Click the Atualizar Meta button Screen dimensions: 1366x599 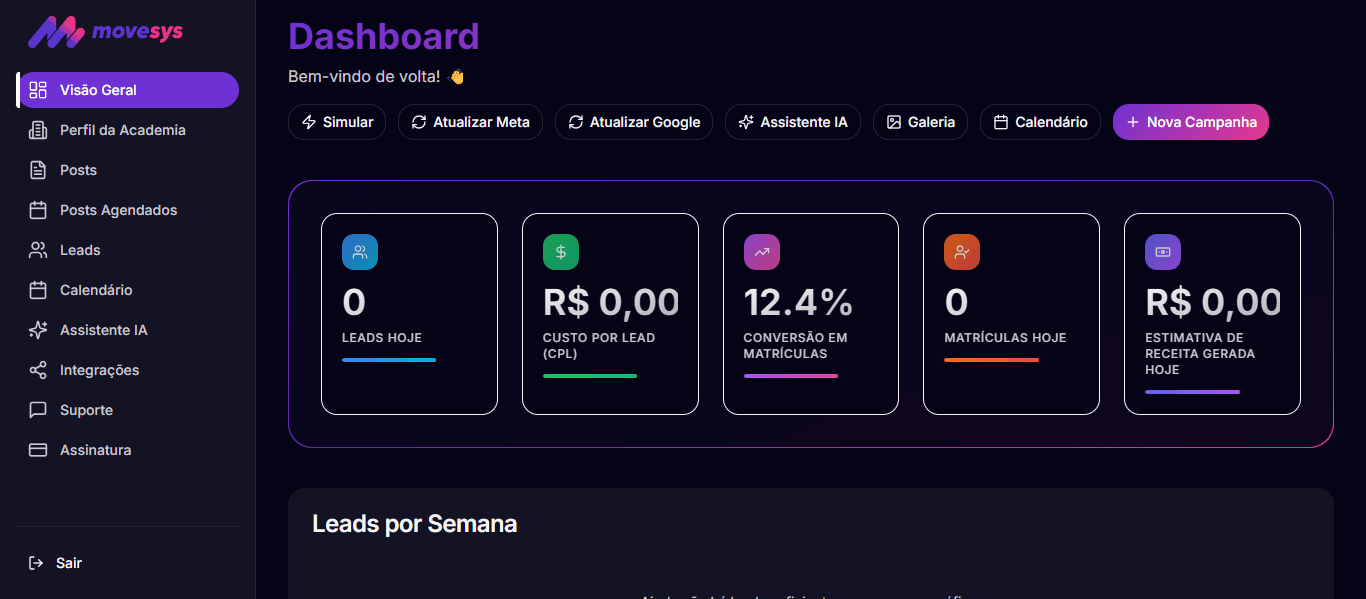click(x=470, y=122)
